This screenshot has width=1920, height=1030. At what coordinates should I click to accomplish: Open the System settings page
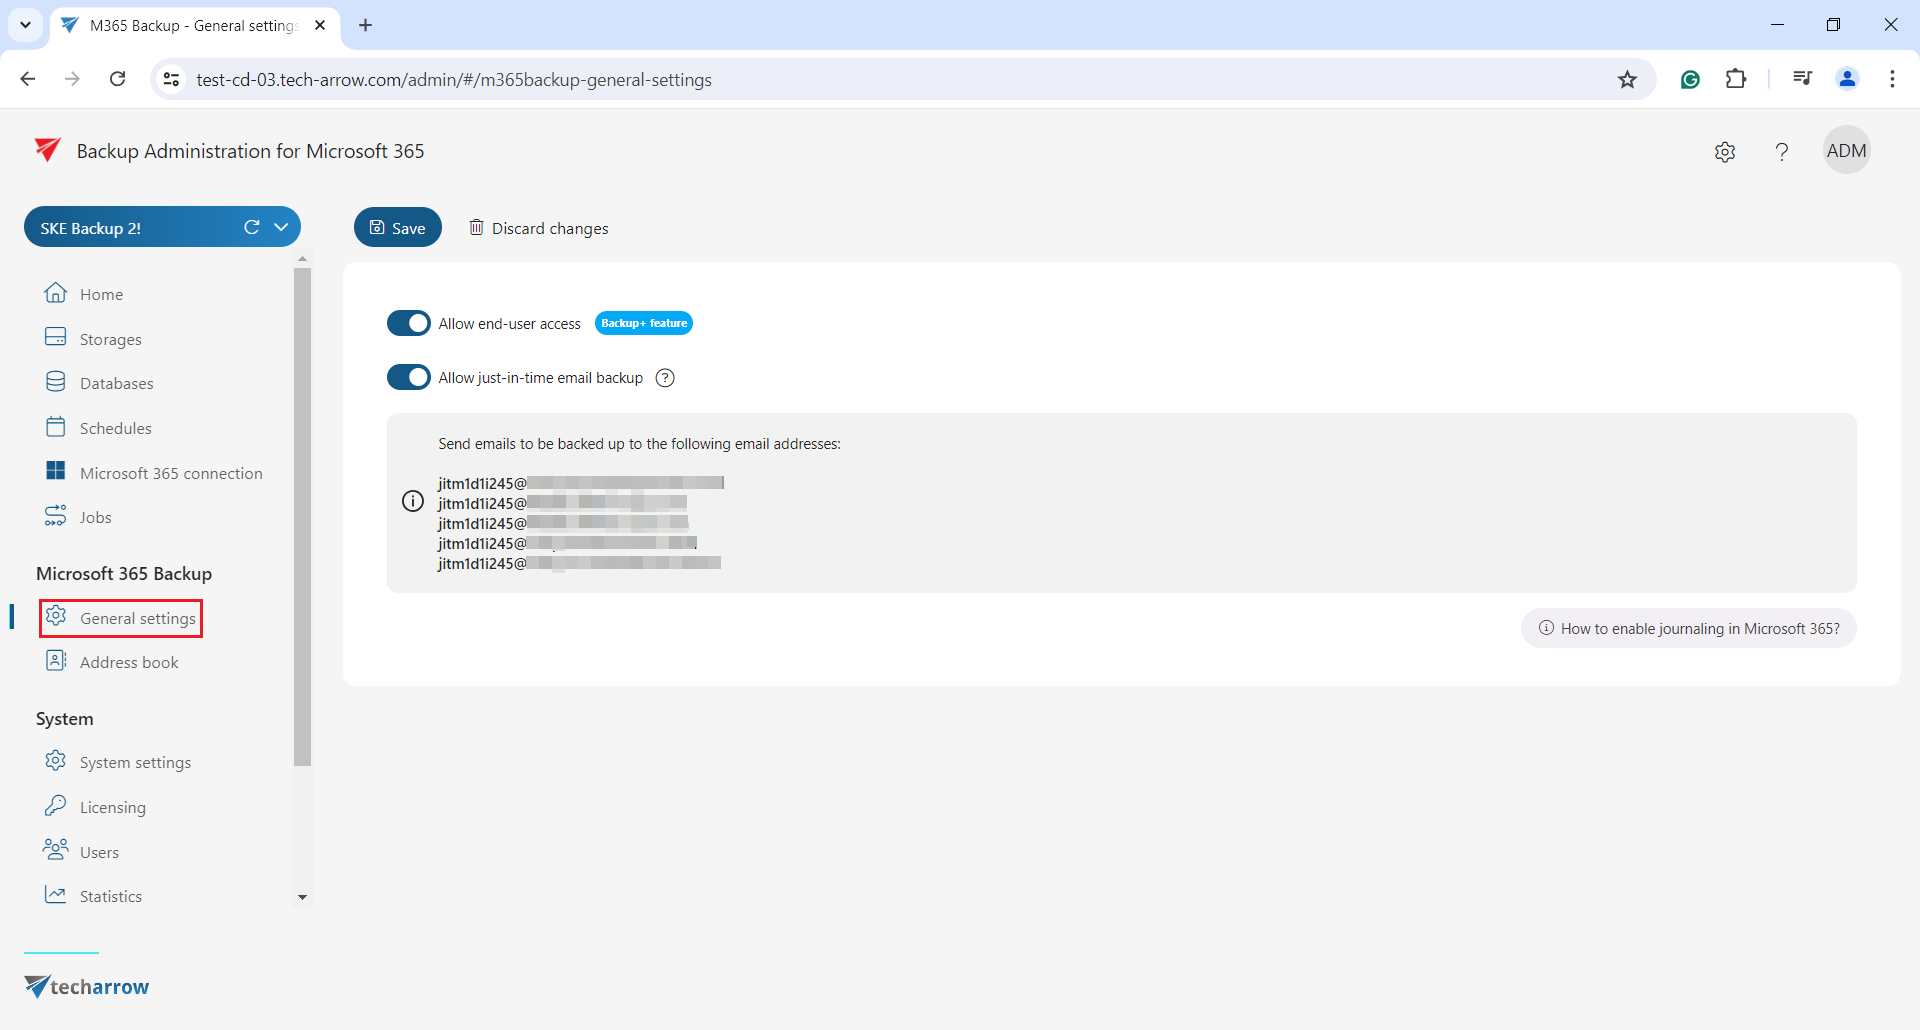coord(135,762)
